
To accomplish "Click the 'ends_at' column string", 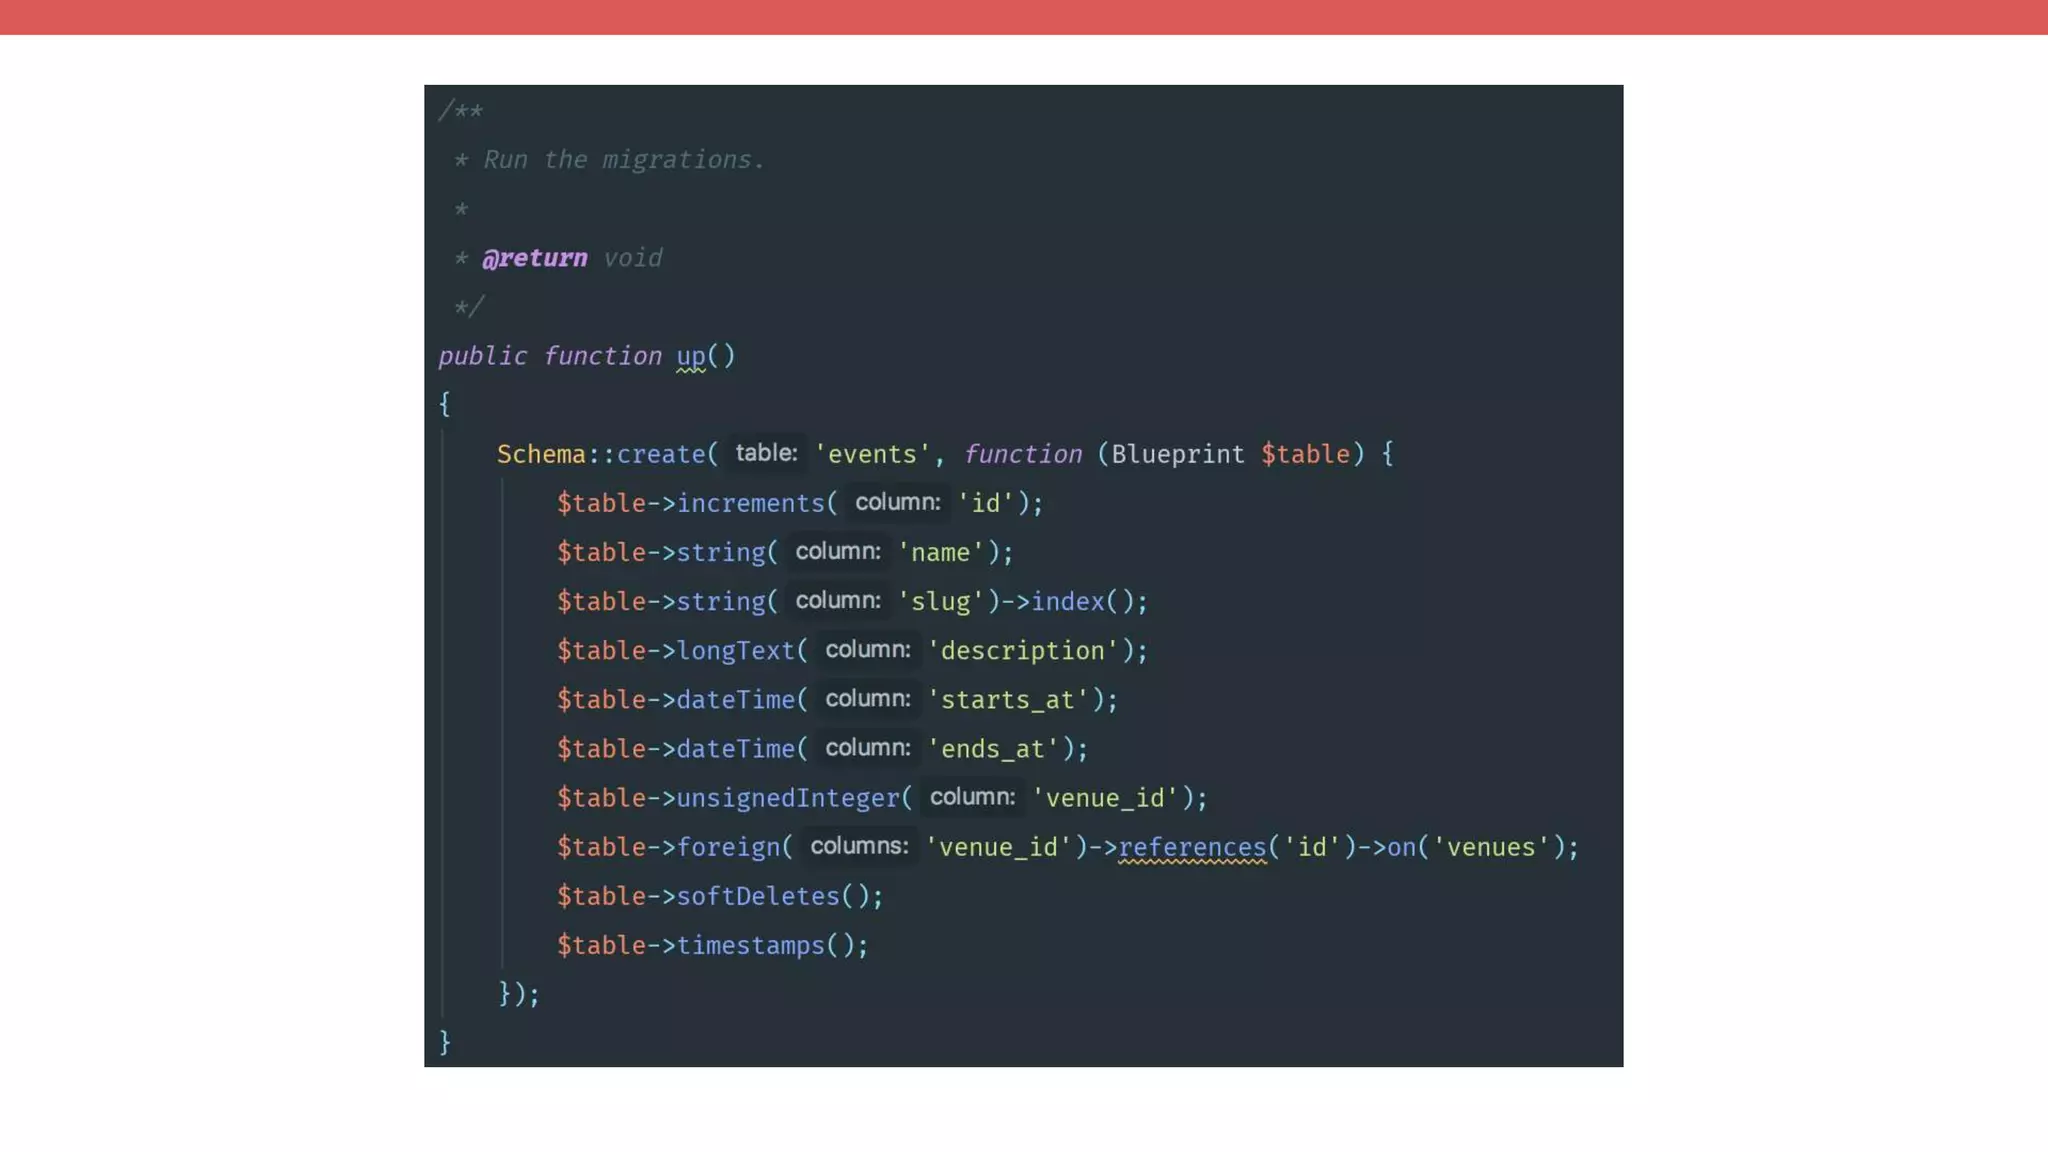I will (992, 748).
